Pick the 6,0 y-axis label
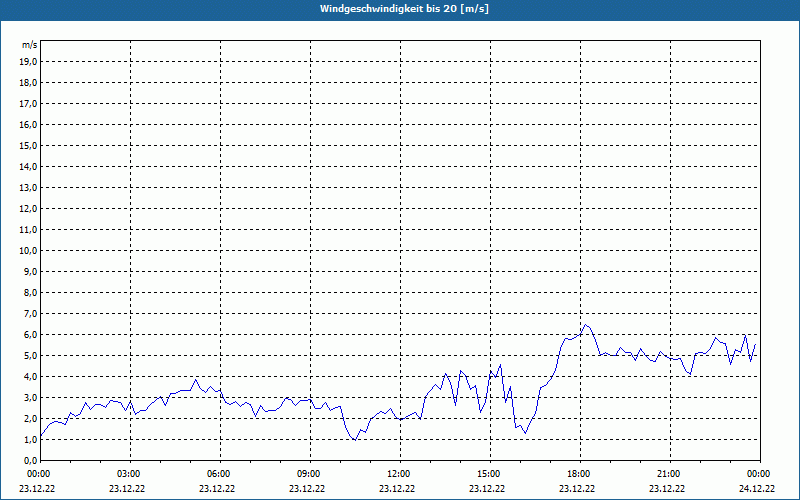The image size is (800, 500). point(30,335)
